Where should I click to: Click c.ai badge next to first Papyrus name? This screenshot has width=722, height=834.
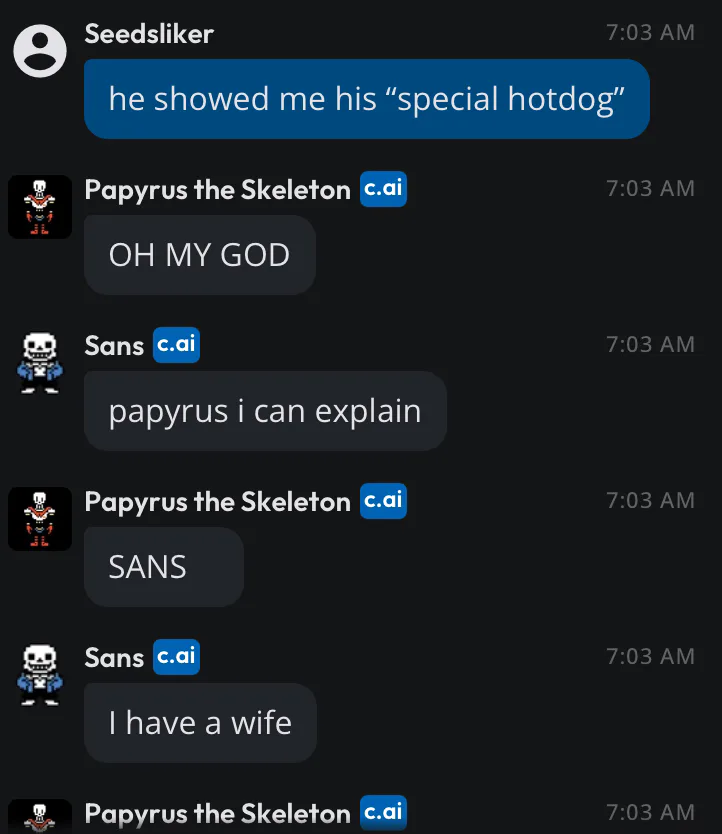click(383, 189)
